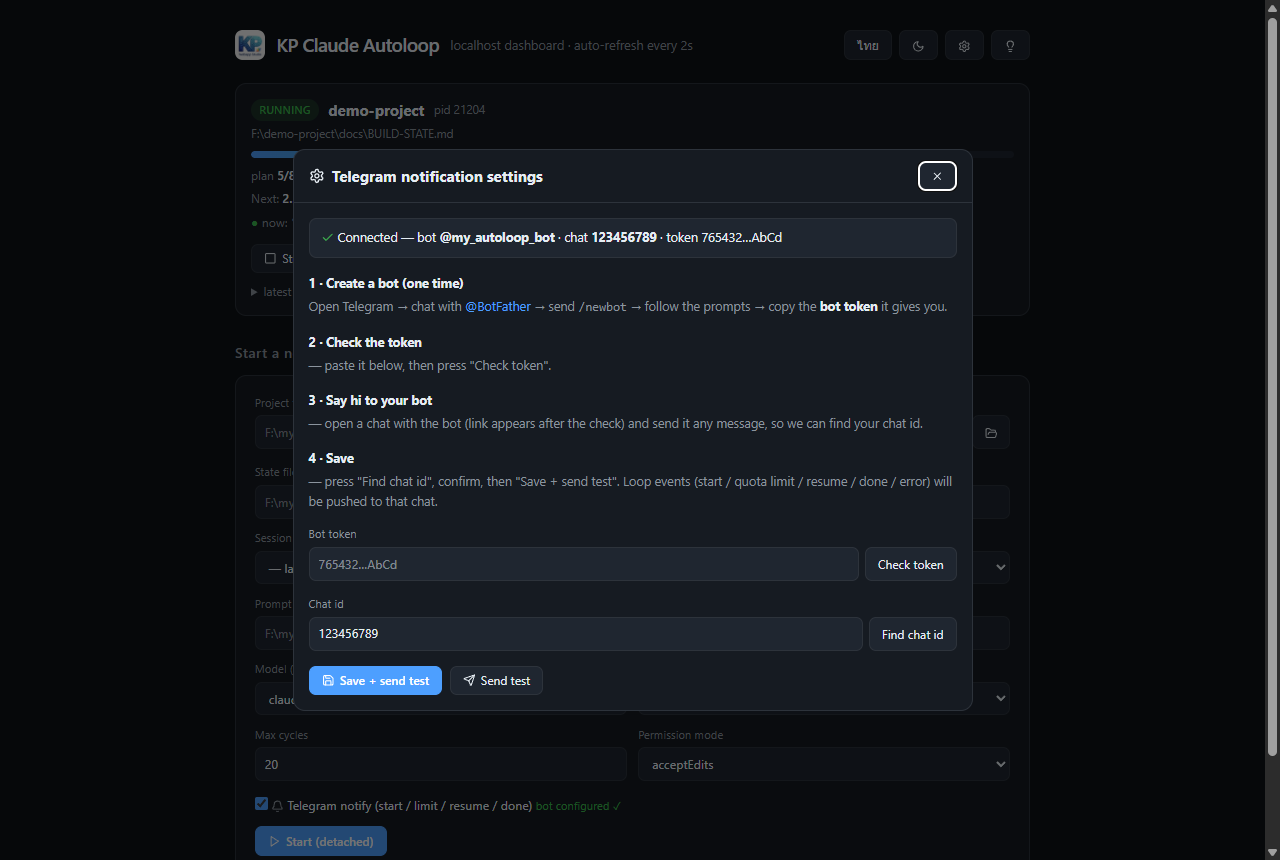1280x860 pixels.
Task: Click the Send test button
Action: (496, 680)
